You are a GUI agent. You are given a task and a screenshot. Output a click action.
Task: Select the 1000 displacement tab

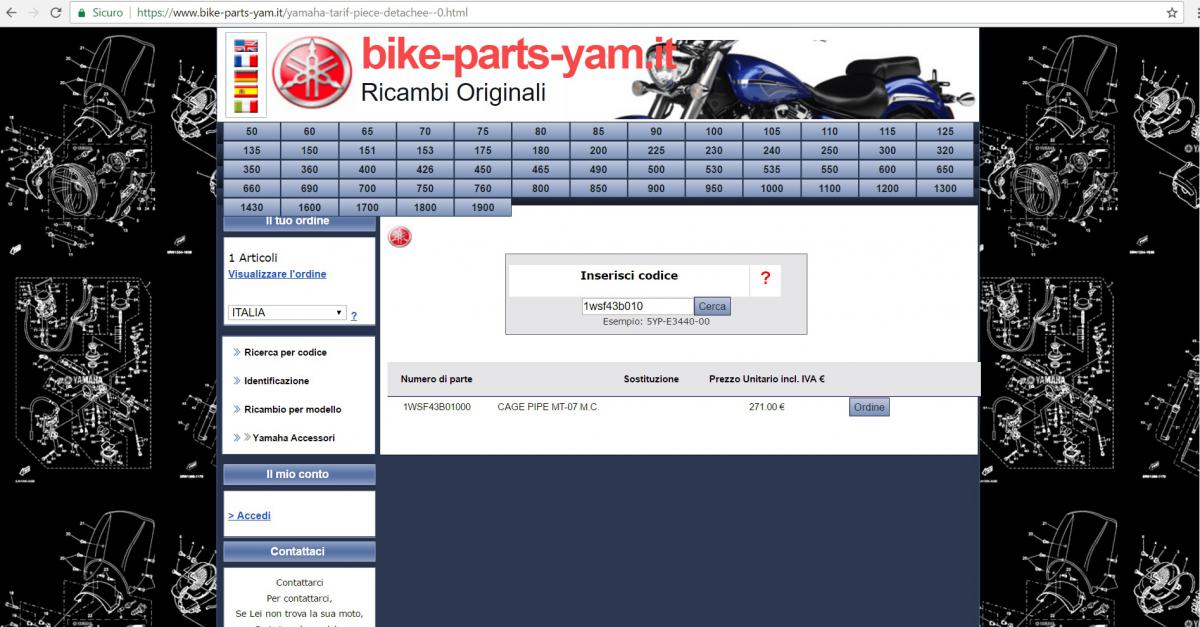771,189
